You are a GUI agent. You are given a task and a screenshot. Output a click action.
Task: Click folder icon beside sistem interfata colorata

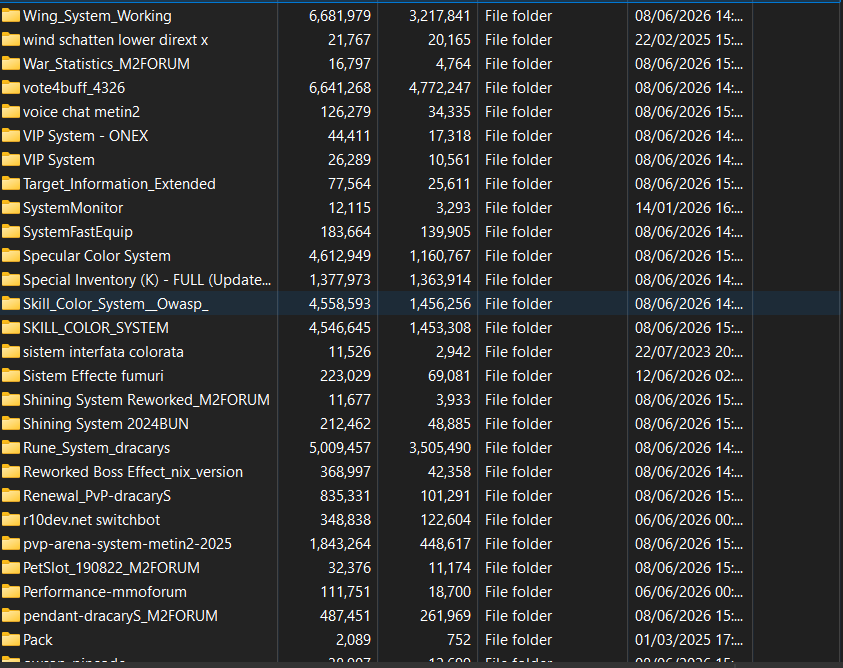coord(11,351)
